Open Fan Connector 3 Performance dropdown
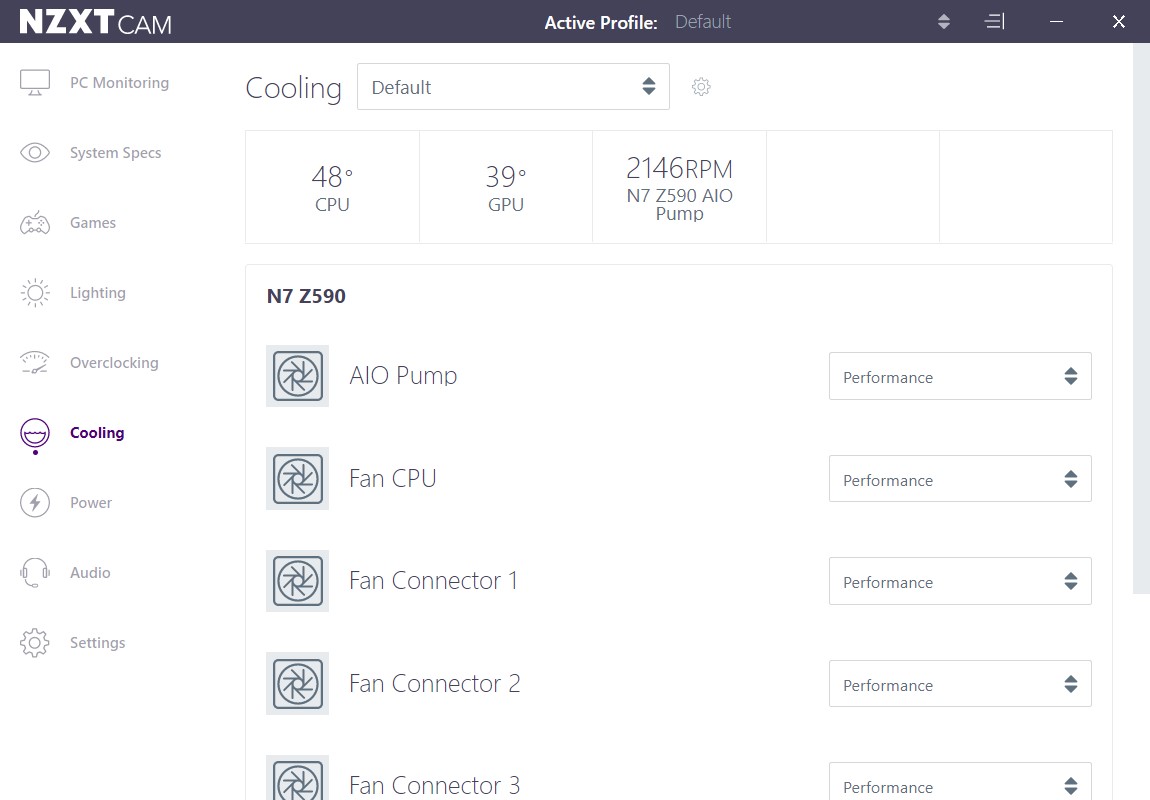Image resolution: width=1150 pixels, height=800 pixels. (960, 782)
